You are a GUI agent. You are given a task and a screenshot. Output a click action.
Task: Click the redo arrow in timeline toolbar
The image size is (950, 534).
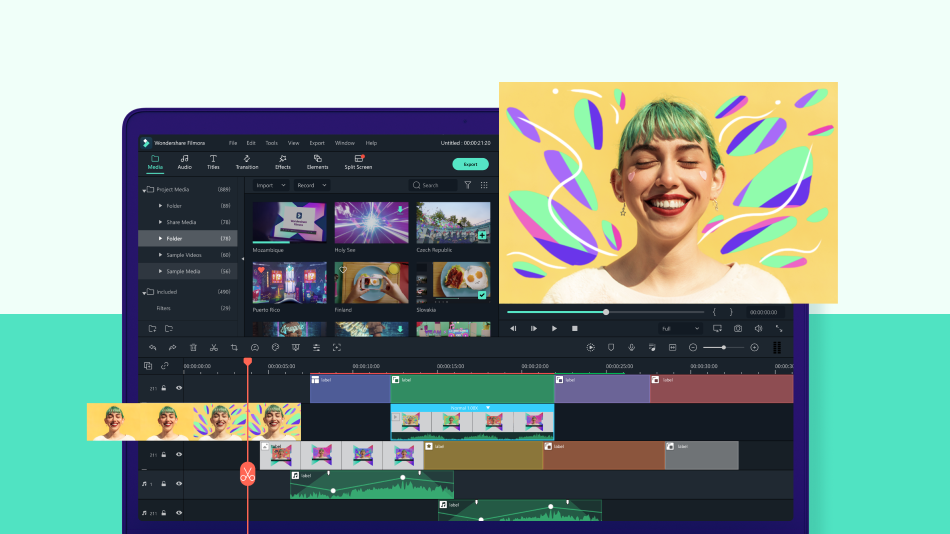pos(173,348)
